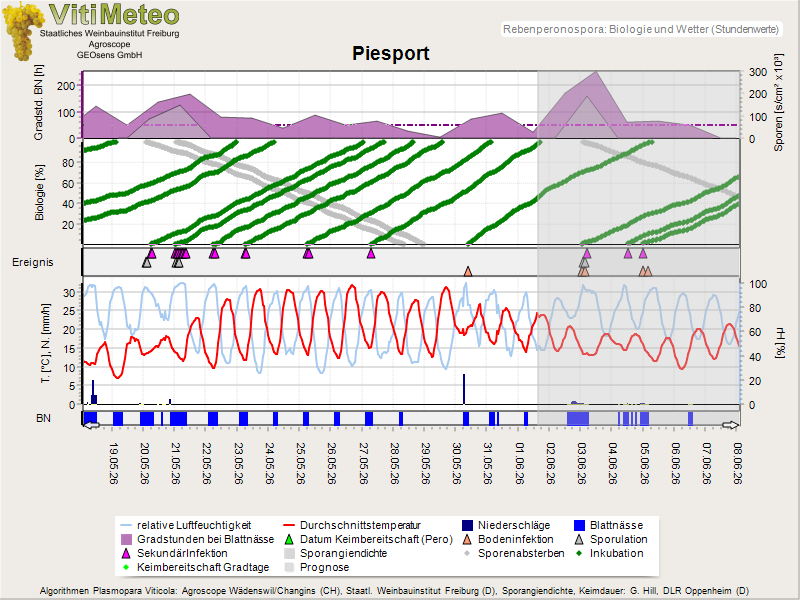Image resolution: width=800 pixels, height=600 pixels.
Task: Click the 'Sporen [s/cm² x 10³]' axis label
Action: (x=778, y=102)
